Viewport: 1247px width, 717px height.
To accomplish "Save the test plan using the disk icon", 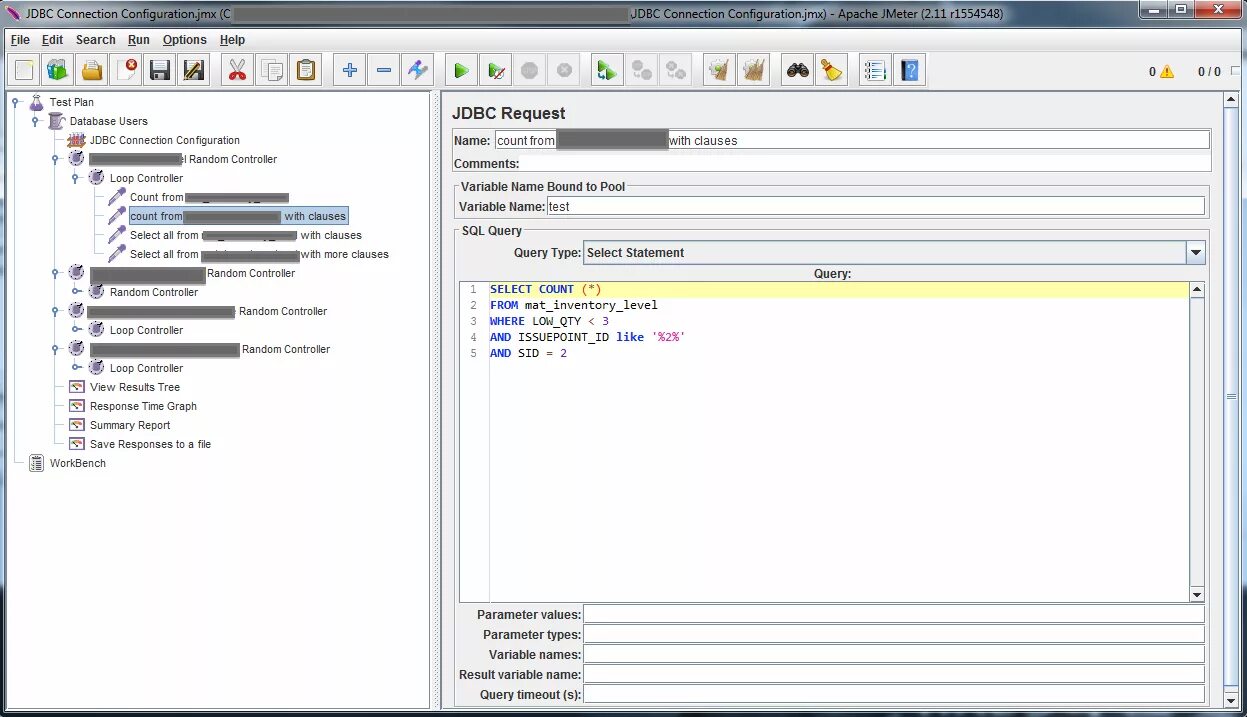I will pyautogui.click(x=160, y=69).
